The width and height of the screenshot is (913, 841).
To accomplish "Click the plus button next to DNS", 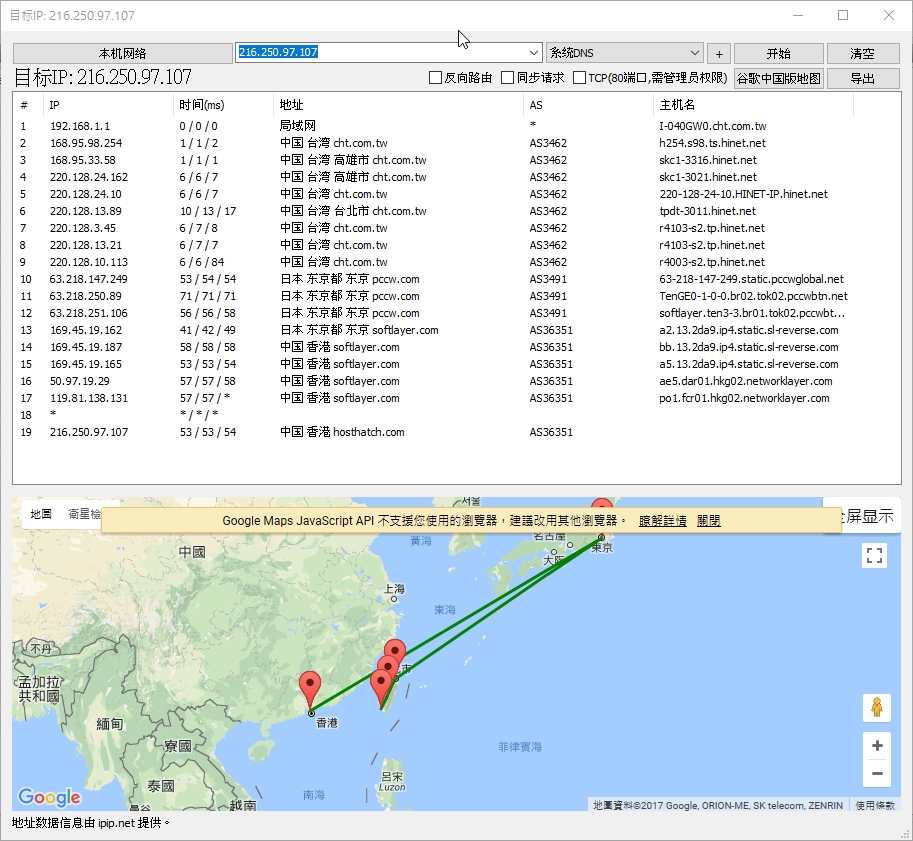I will point(719,54).
